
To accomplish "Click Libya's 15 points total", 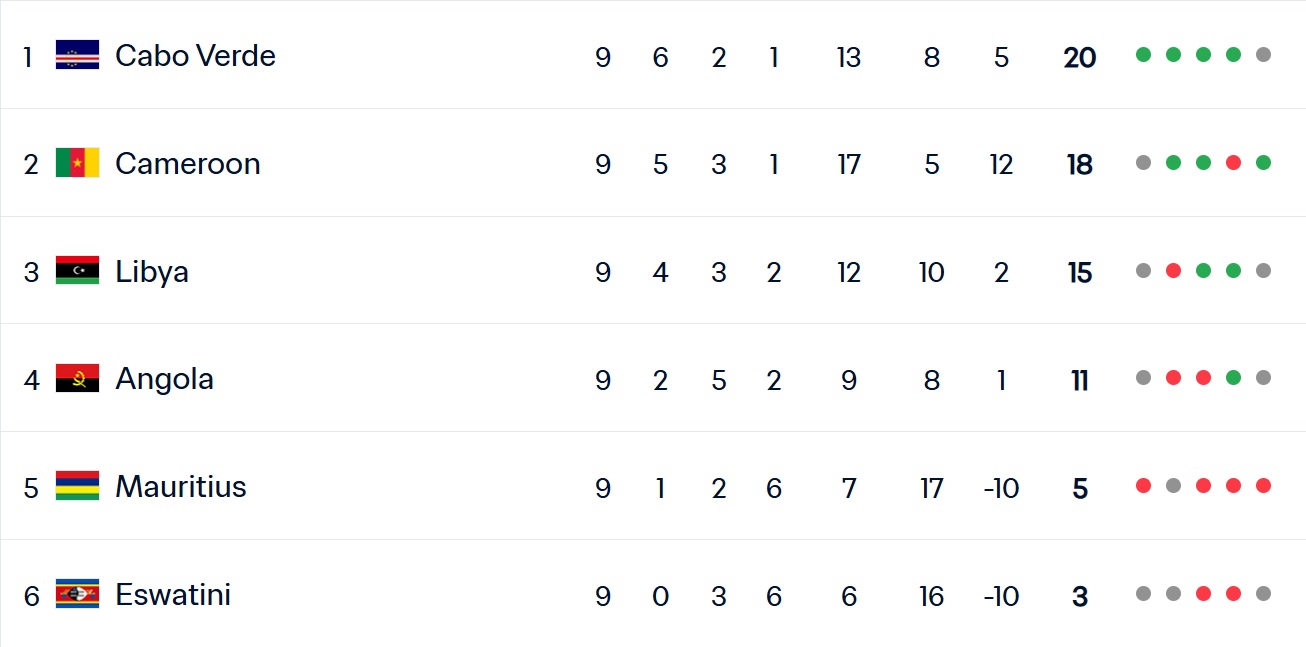I will point(1079,273).
